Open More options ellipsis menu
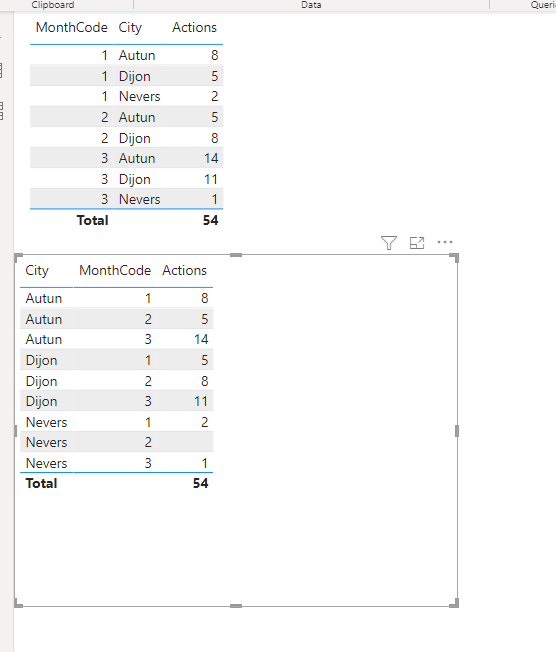The height and width of the screenshot is (652, 556). [445, 242]
